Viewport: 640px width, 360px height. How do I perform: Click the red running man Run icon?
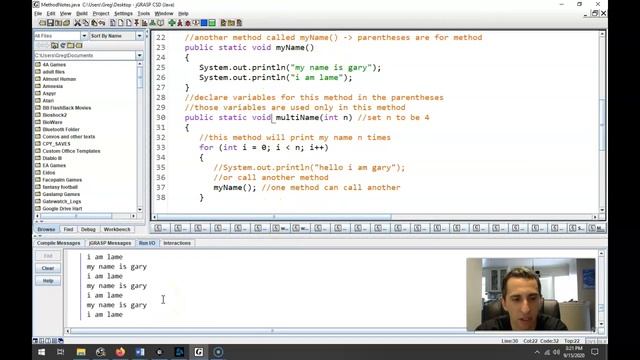[180, 23]
